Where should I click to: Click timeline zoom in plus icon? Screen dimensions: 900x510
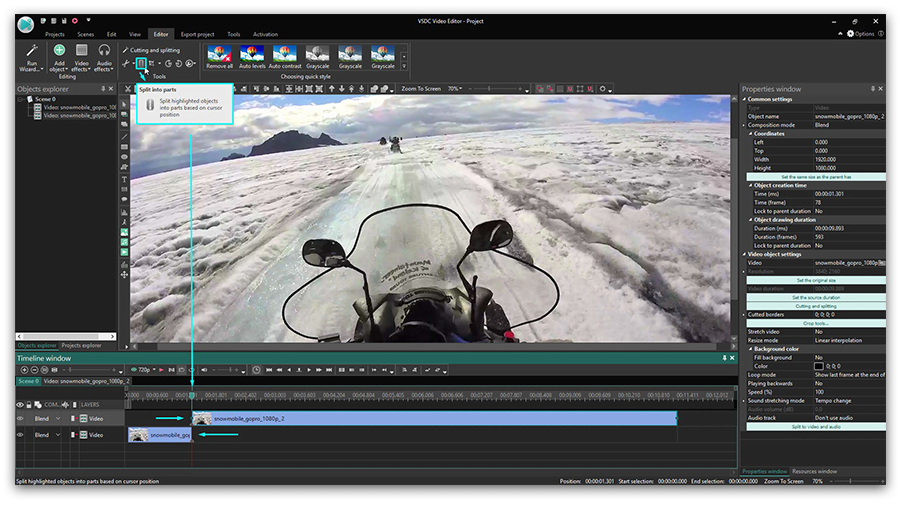[x=24, y=370]
